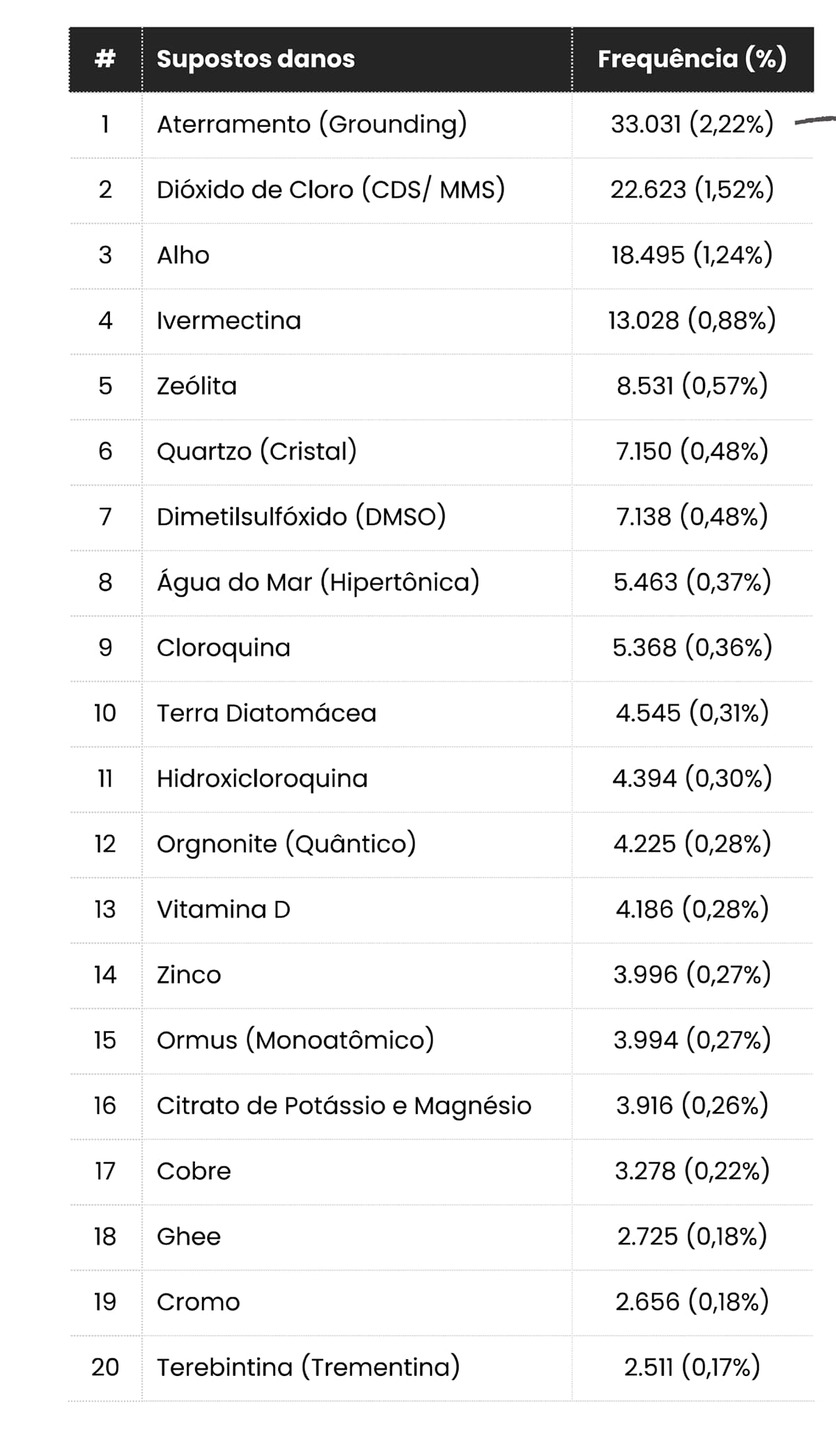Click 'Água do Mar (Hipertônica)' cell
The width and height of the screenshot is (836, 1440).
318,582
